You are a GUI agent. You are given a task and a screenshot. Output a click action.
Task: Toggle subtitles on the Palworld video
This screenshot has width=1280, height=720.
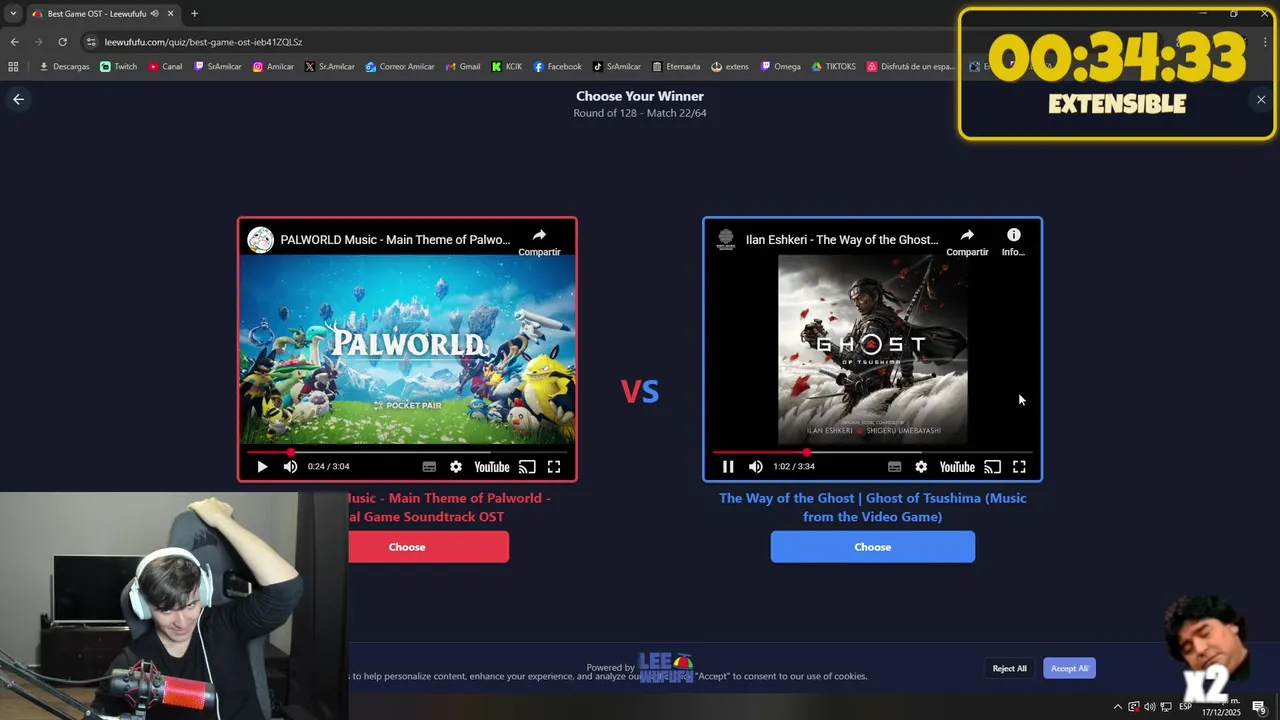click(429, 467)
